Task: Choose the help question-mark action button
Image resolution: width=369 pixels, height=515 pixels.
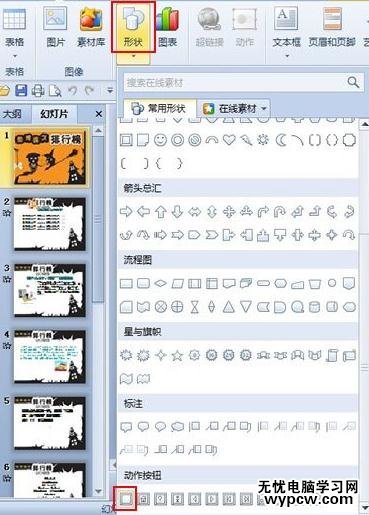Action: click(x=160, y=499)
